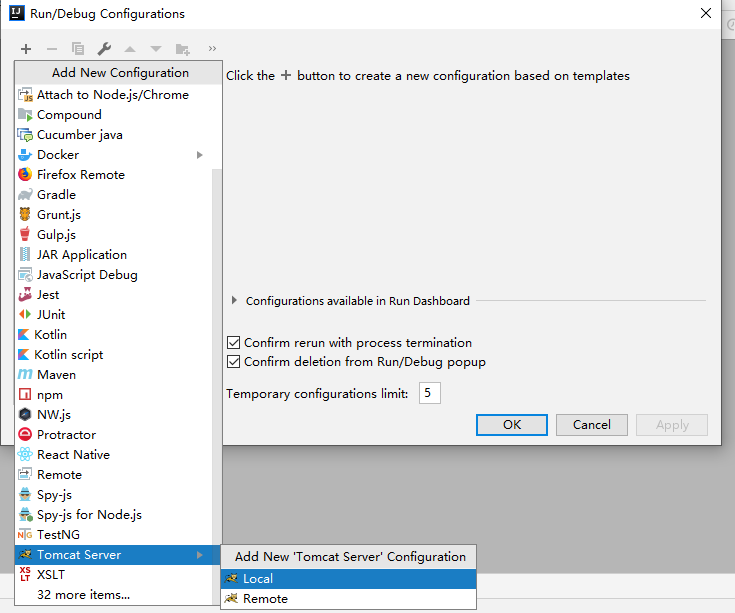This screenshot has height=613, width=735.
Task: Click the JAR Application icon
Action: coord(25,254)
